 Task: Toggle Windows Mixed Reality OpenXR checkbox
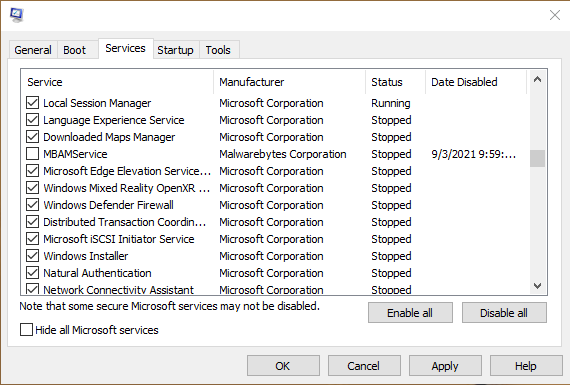pyautogui.click(x=32, y=188)
